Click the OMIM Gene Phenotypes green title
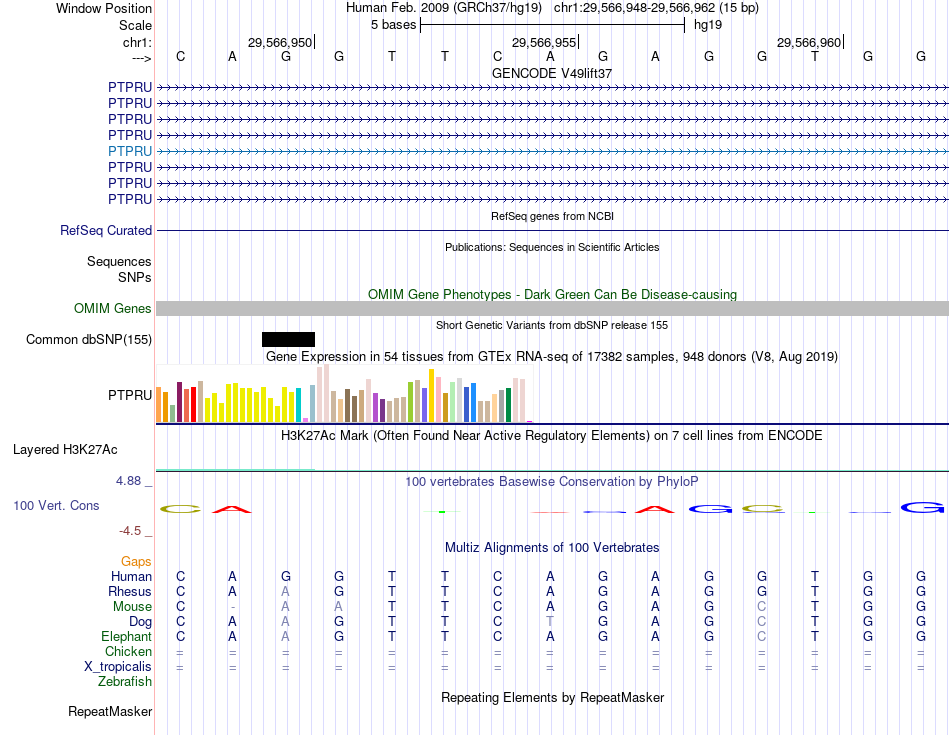Screen dimensions: 950x735 coord(552,294)
